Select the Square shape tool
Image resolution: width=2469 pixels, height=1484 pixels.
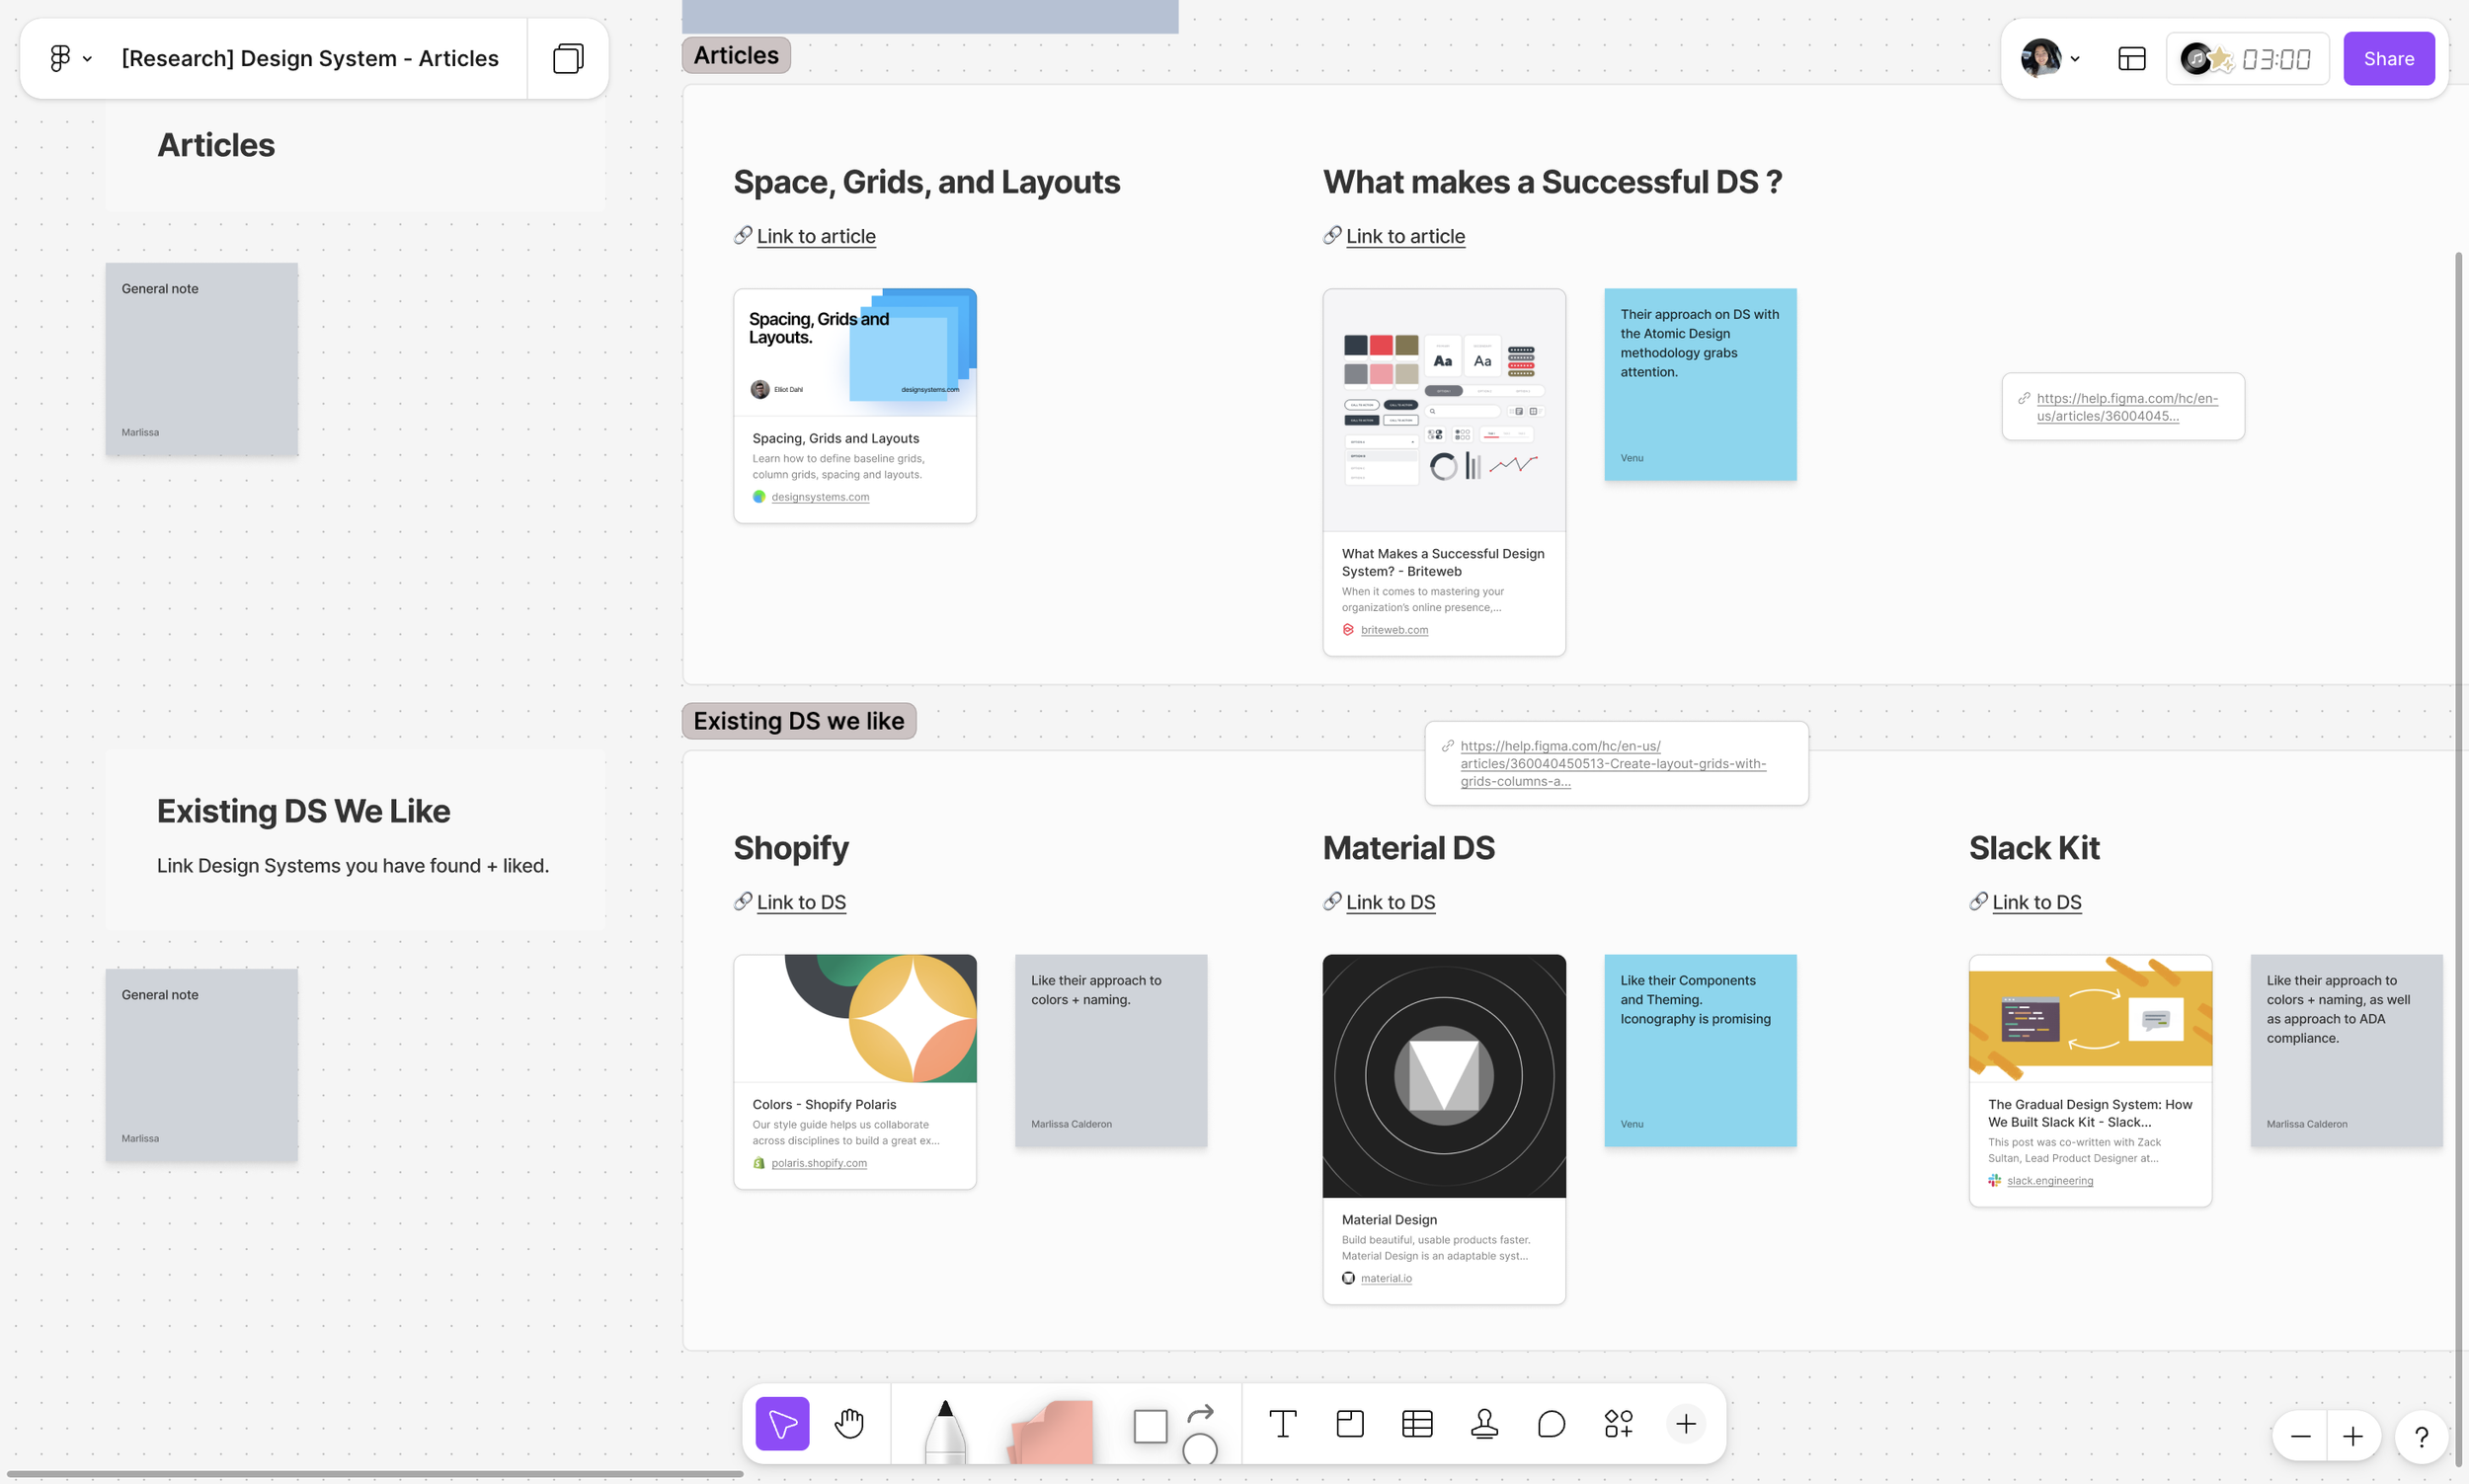1150,1426
